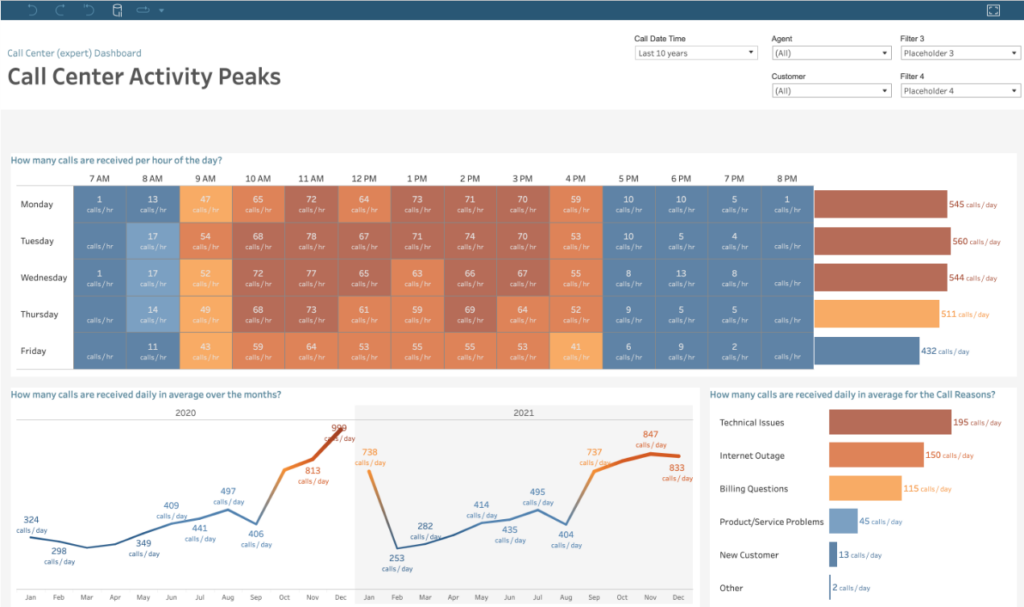Viewport: 1024px width, 607px height.
Task: Click the Redo icon in the toolbar
Action: 60,10
